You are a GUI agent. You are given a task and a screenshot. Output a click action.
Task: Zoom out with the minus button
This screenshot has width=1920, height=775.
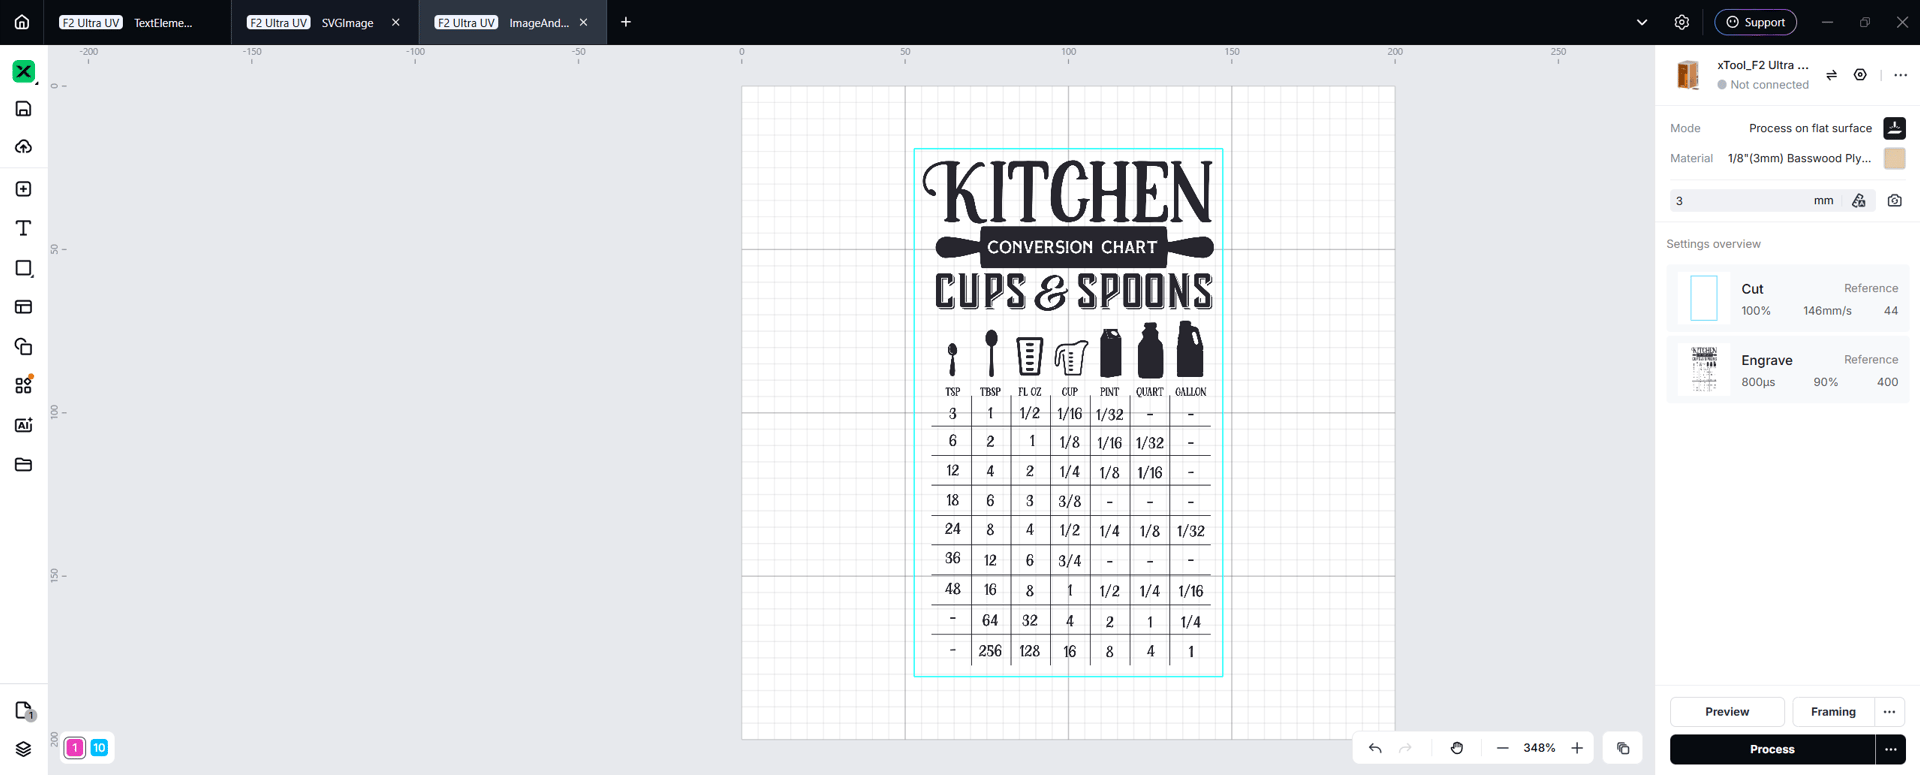click(x=1502, y=748)
